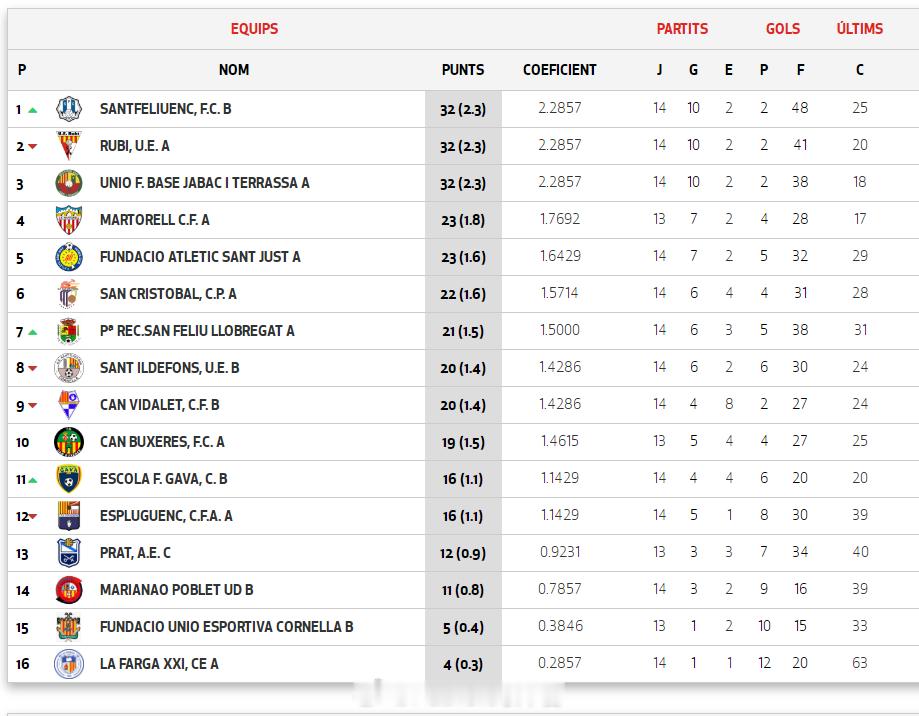Open UNIO F. BASE JABAC I TERRASSA A

[205, 183]
